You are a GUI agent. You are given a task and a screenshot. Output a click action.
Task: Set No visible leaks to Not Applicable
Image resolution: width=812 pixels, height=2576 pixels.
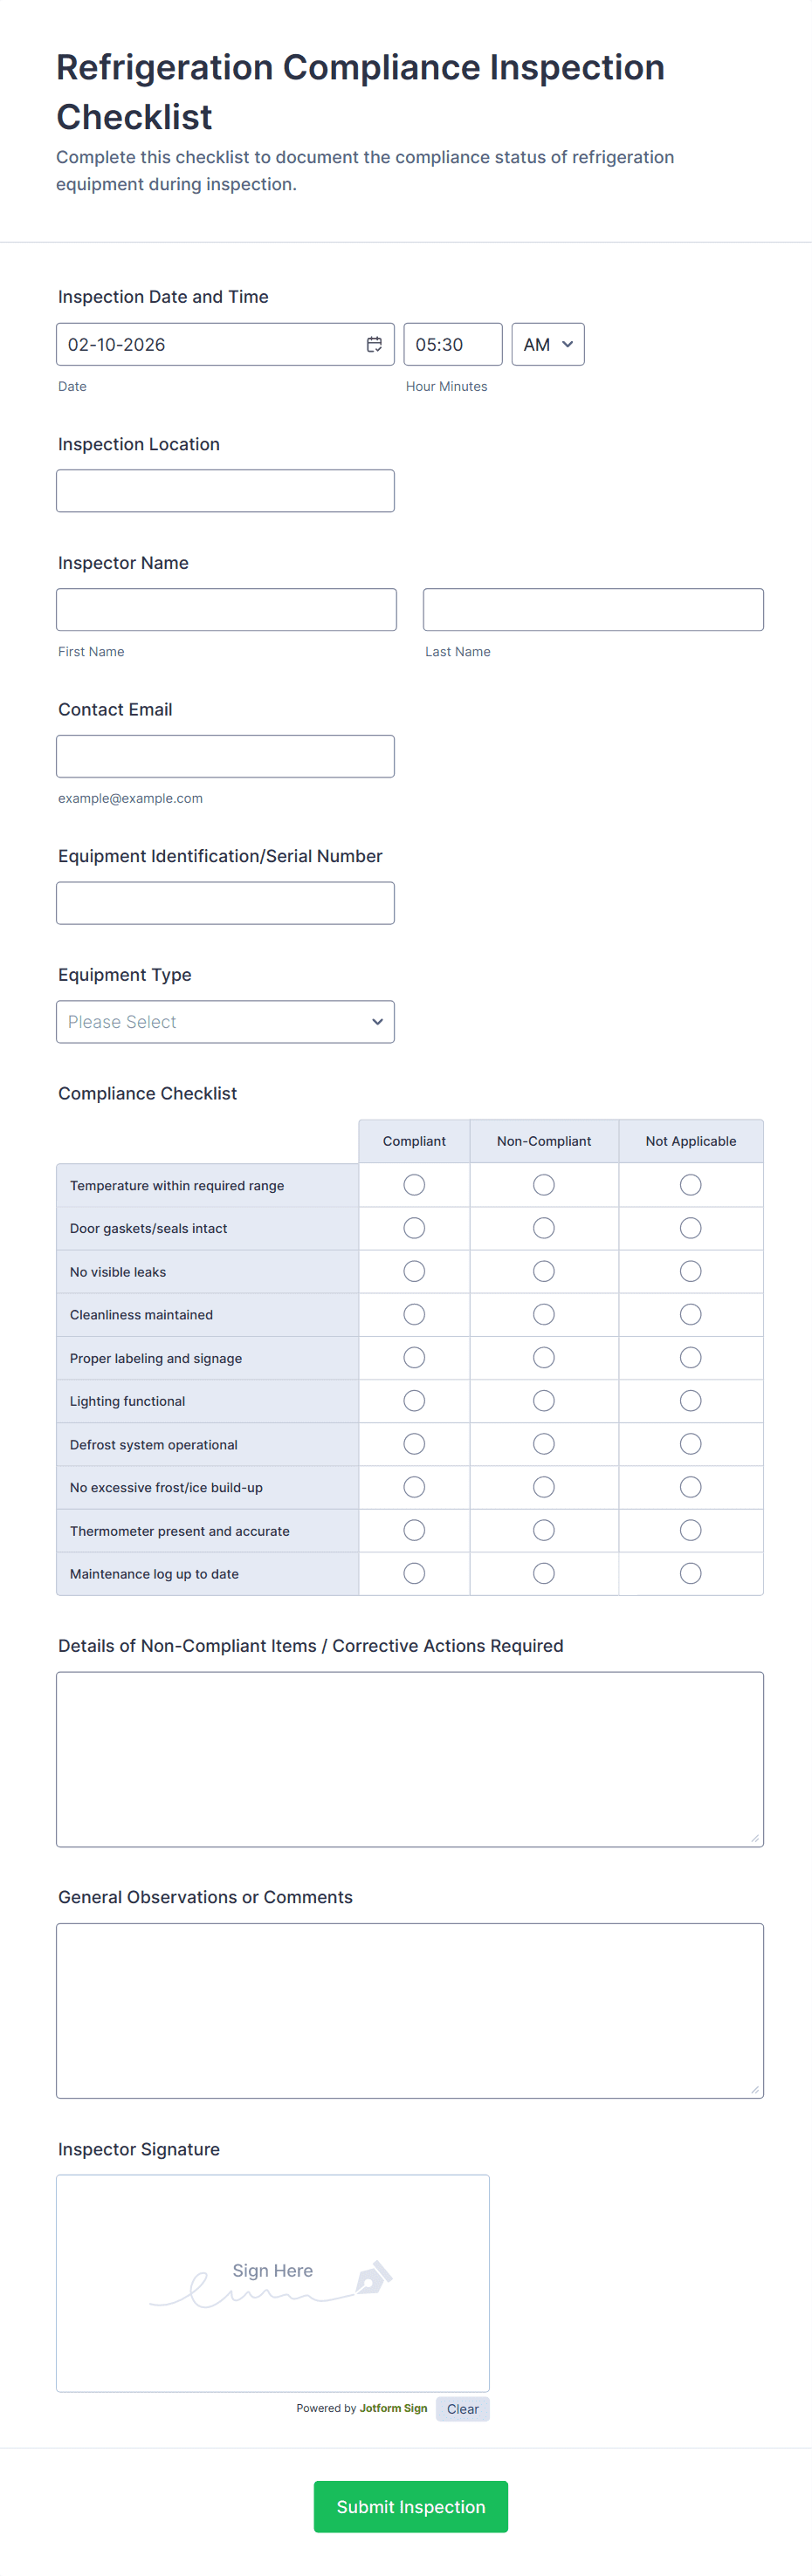[690, 1271]
